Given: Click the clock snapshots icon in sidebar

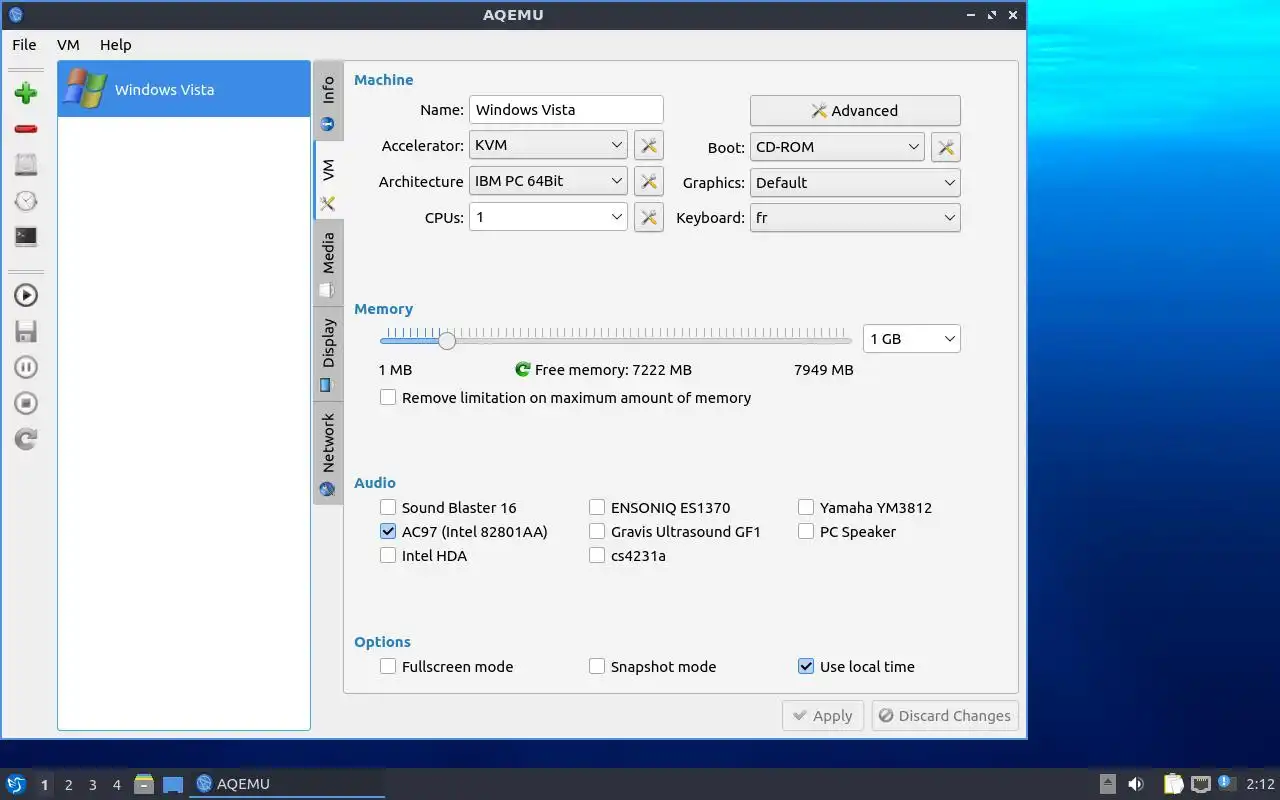Looking at the screenshot, I should [x=26, y=201].
